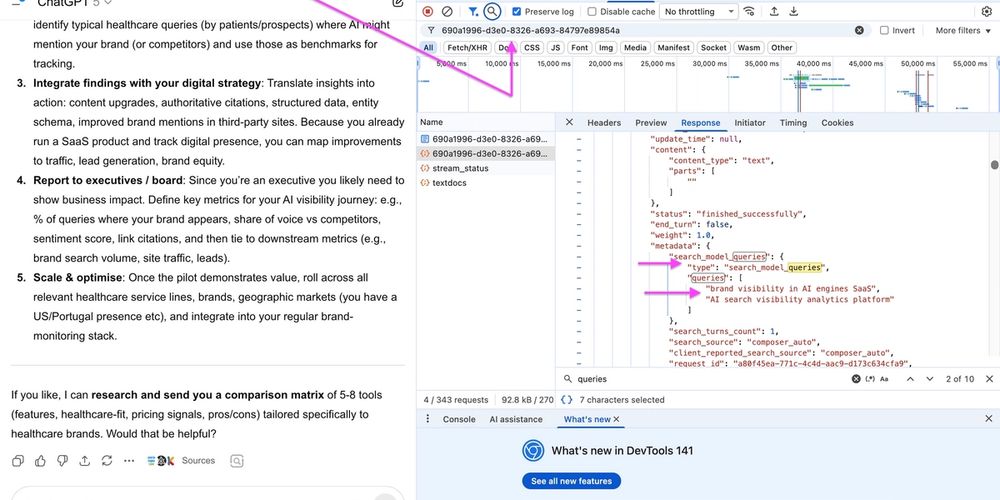Filter requests by Media type
This screenshot has width=1000, height=500.
(635, 48)
